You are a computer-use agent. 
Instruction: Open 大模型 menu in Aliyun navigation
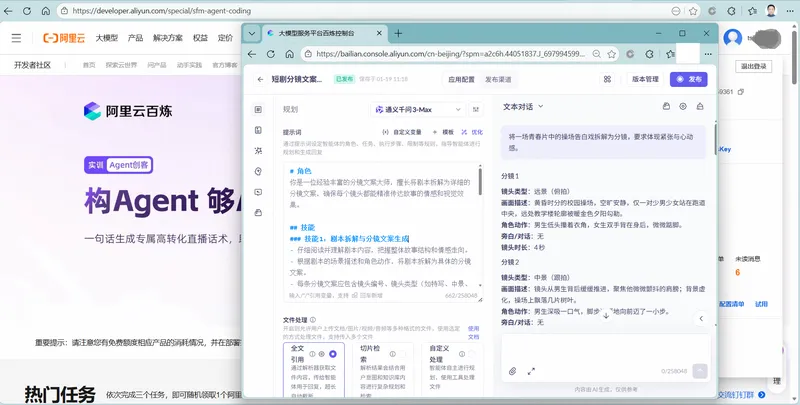coord(107,38)
